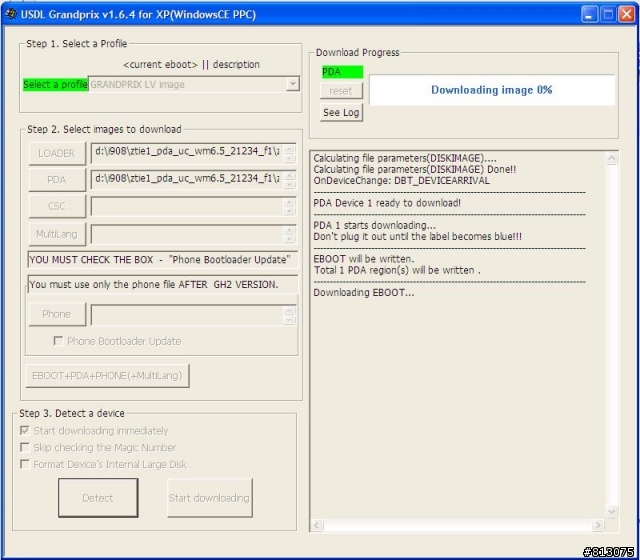Open the GRANDPRIX LV image profile dropdown

pos(293,84)
